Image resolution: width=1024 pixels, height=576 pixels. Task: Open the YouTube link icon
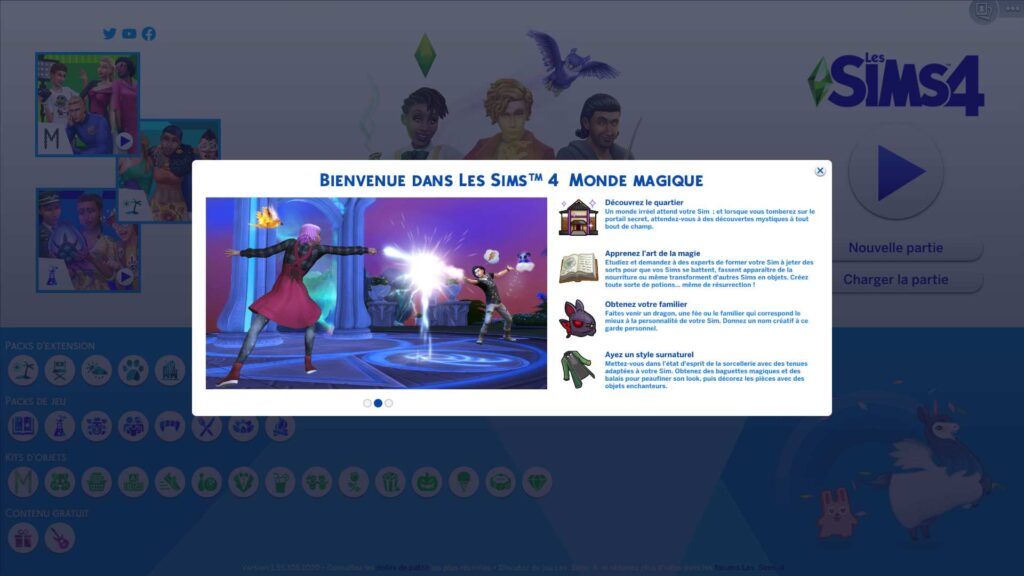[x=129, y=33]
